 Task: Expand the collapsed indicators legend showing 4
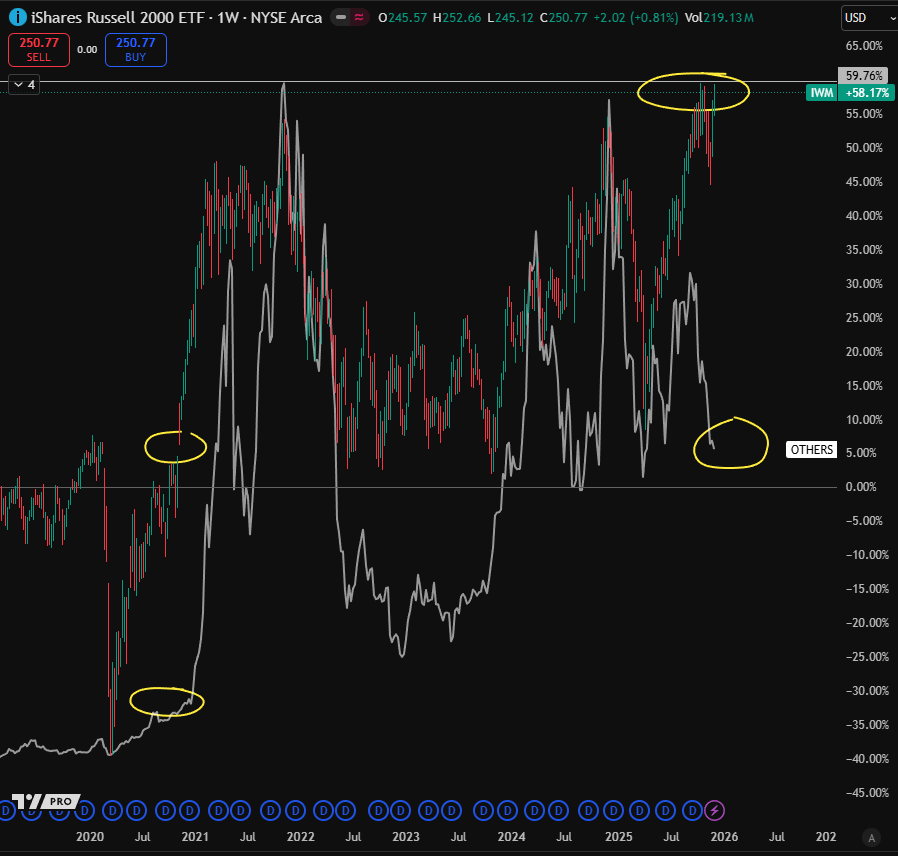click(x=24, y=85)
